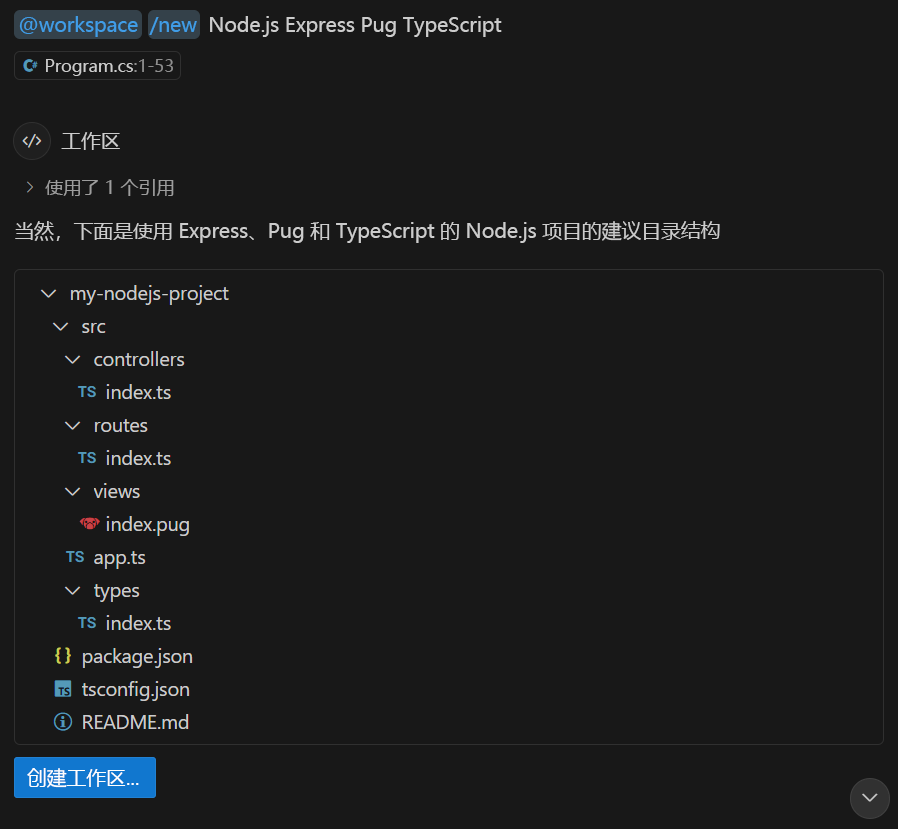Select the my-nodejs-project folder name
This screenshot has height=829, width=898.
[149, 294]
